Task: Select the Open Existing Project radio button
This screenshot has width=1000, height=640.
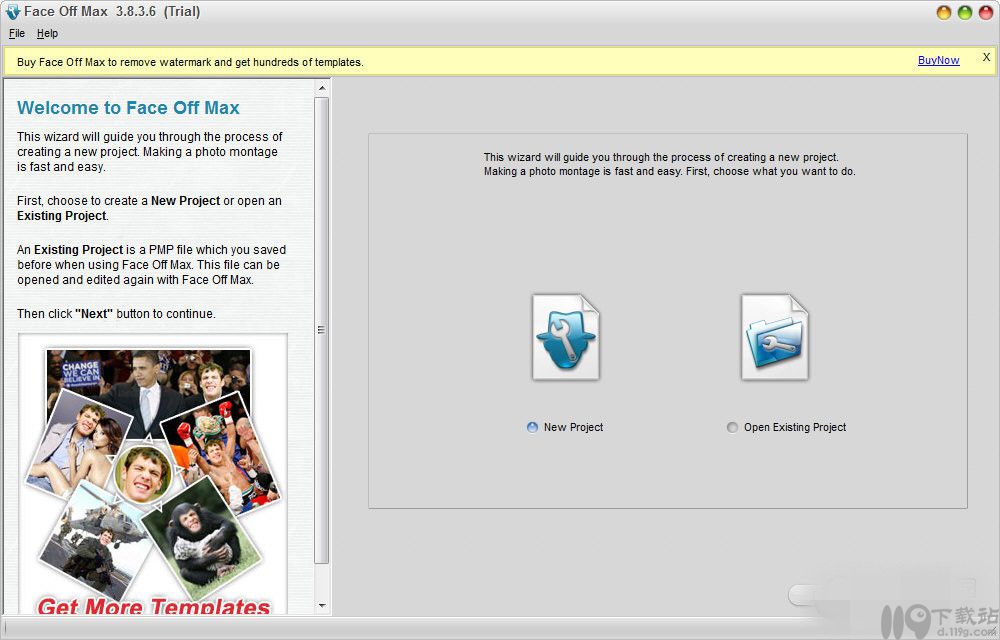Action: 732,427
